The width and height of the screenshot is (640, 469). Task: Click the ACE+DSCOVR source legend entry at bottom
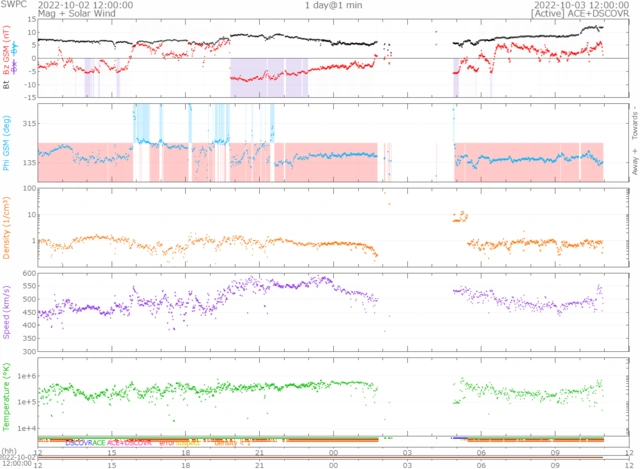[129, 442]
